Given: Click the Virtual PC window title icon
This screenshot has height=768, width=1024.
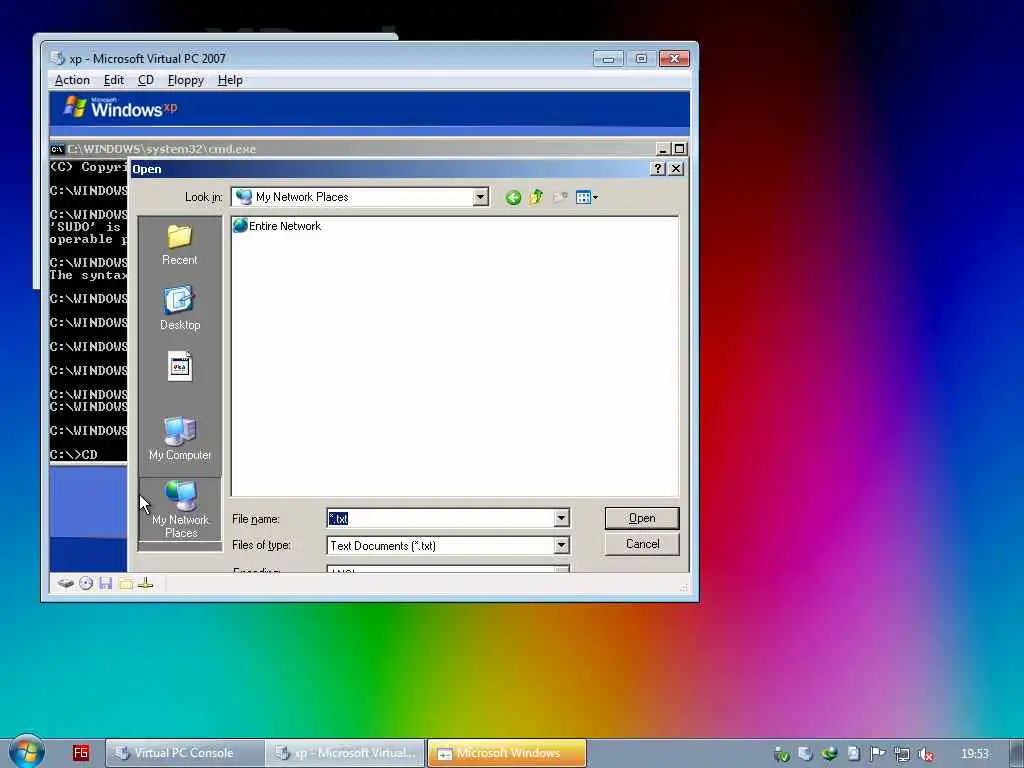Looking at the screenshot, I should (57, 58).
